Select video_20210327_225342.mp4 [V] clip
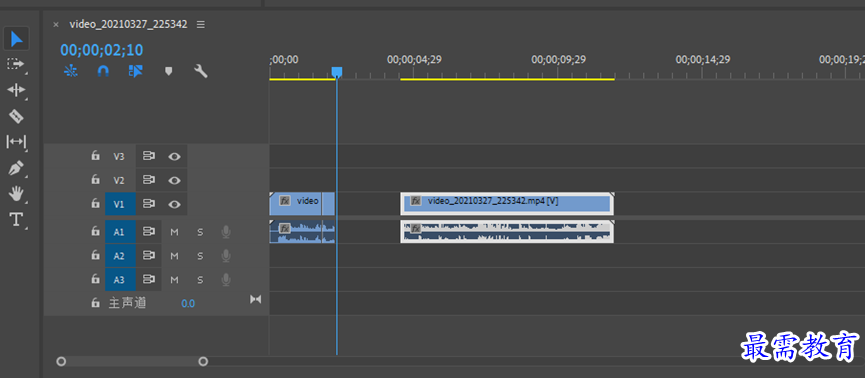Image resolution: width=865 pixels, height=378 pixels. [x=507, y=204]
